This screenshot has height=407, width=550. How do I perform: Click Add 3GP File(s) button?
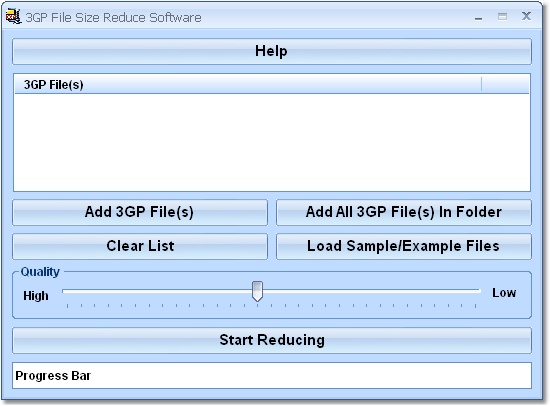[x=140, y=212]
